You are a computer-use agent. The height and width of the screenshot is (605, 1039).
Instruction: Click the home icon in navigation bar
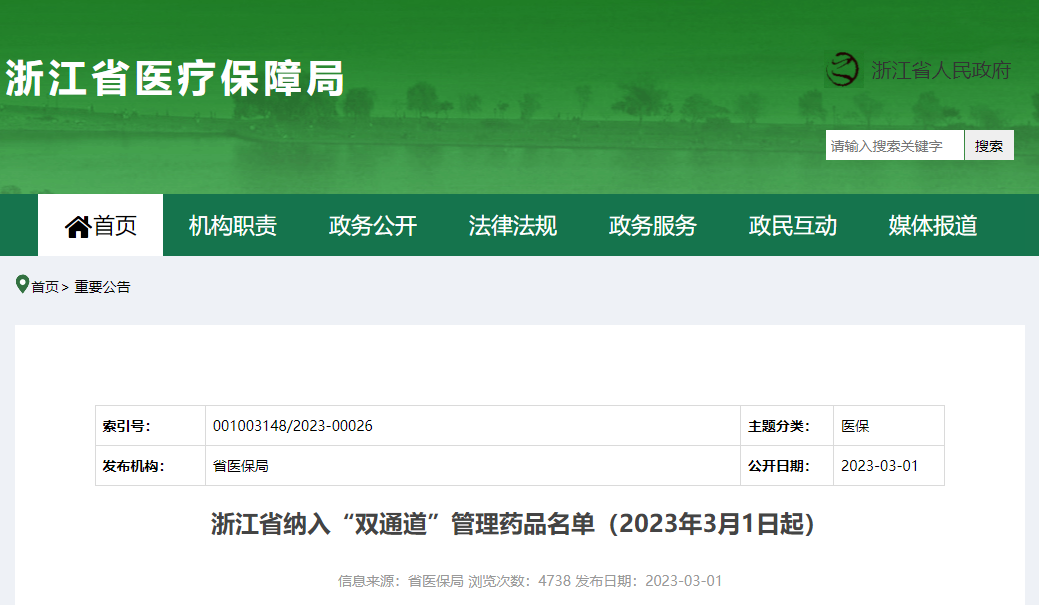(78, 227)
